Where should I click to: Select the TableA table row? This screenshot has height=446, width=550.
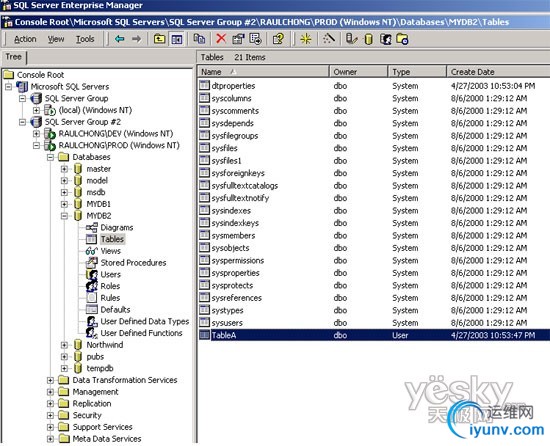374,335
